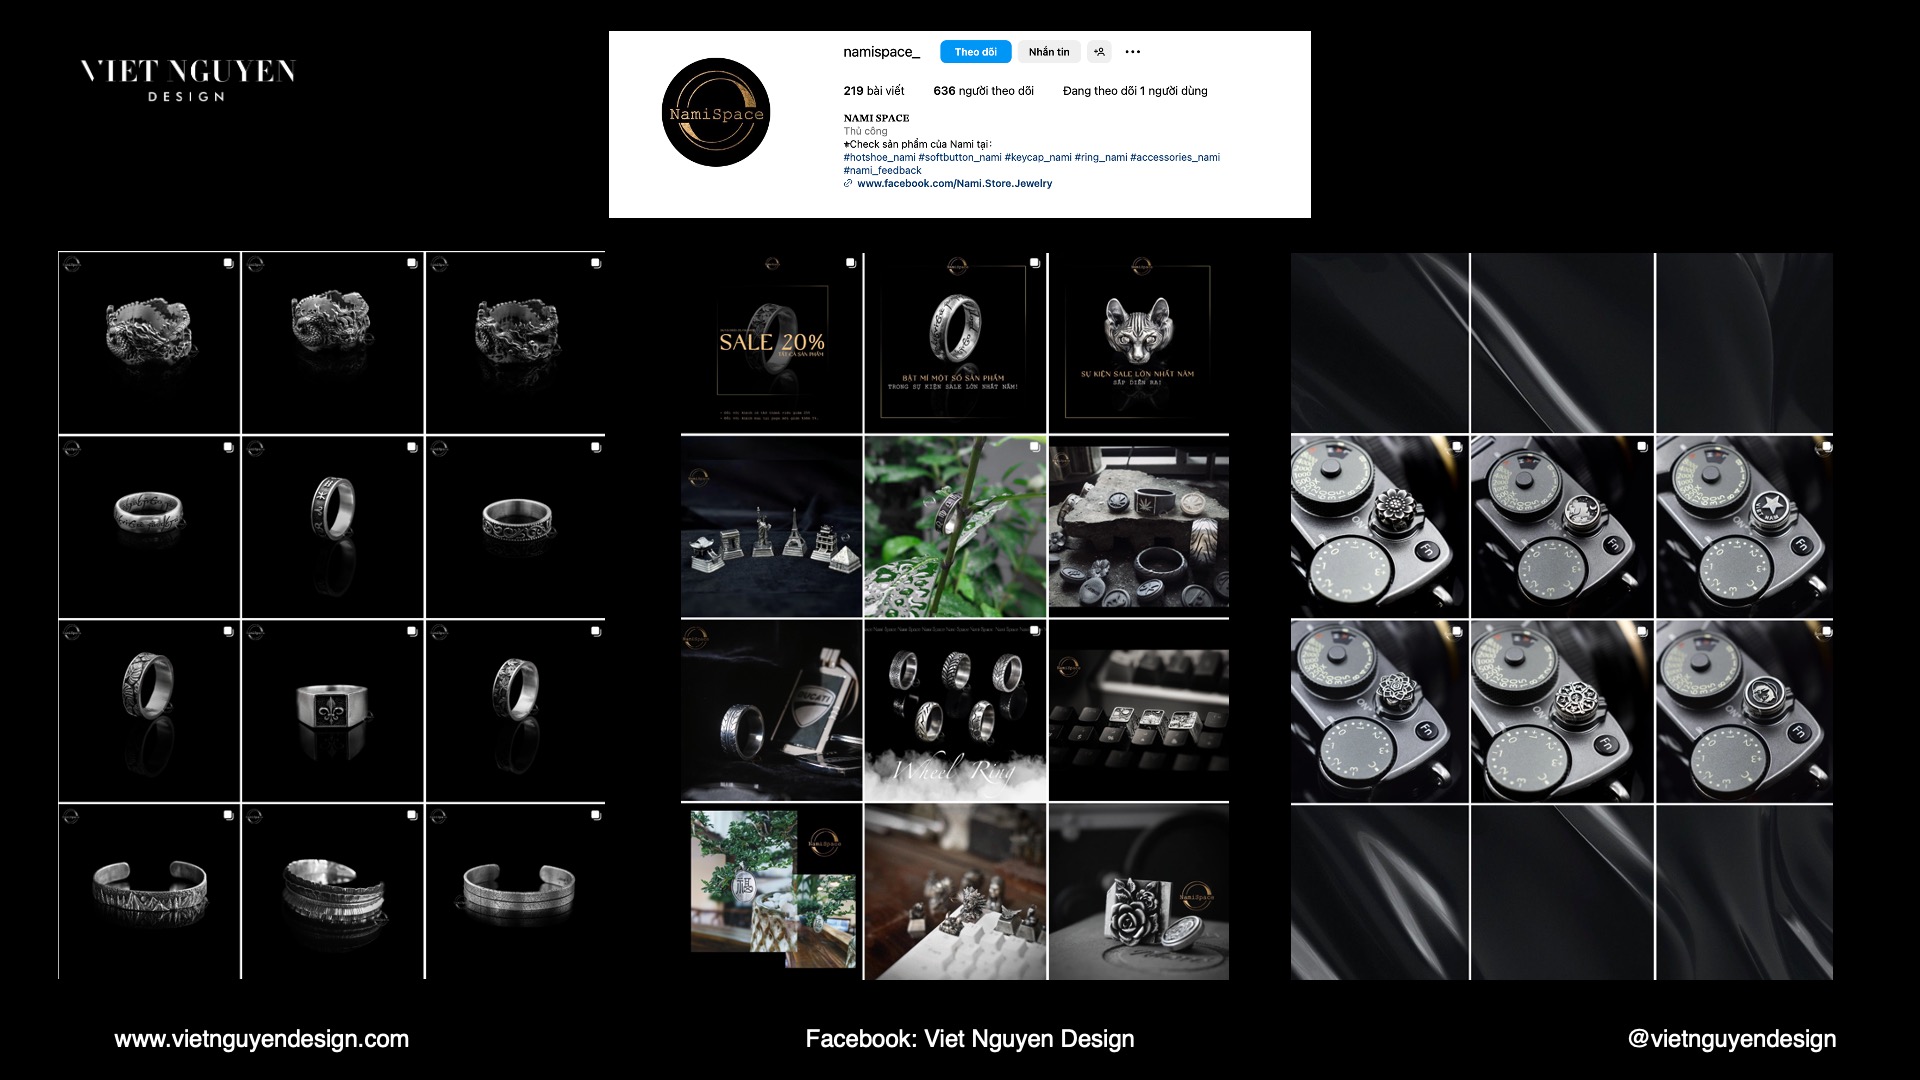1920x1080 pixels.
Task: Open the three-dots more options menu
Action: 1132,52
